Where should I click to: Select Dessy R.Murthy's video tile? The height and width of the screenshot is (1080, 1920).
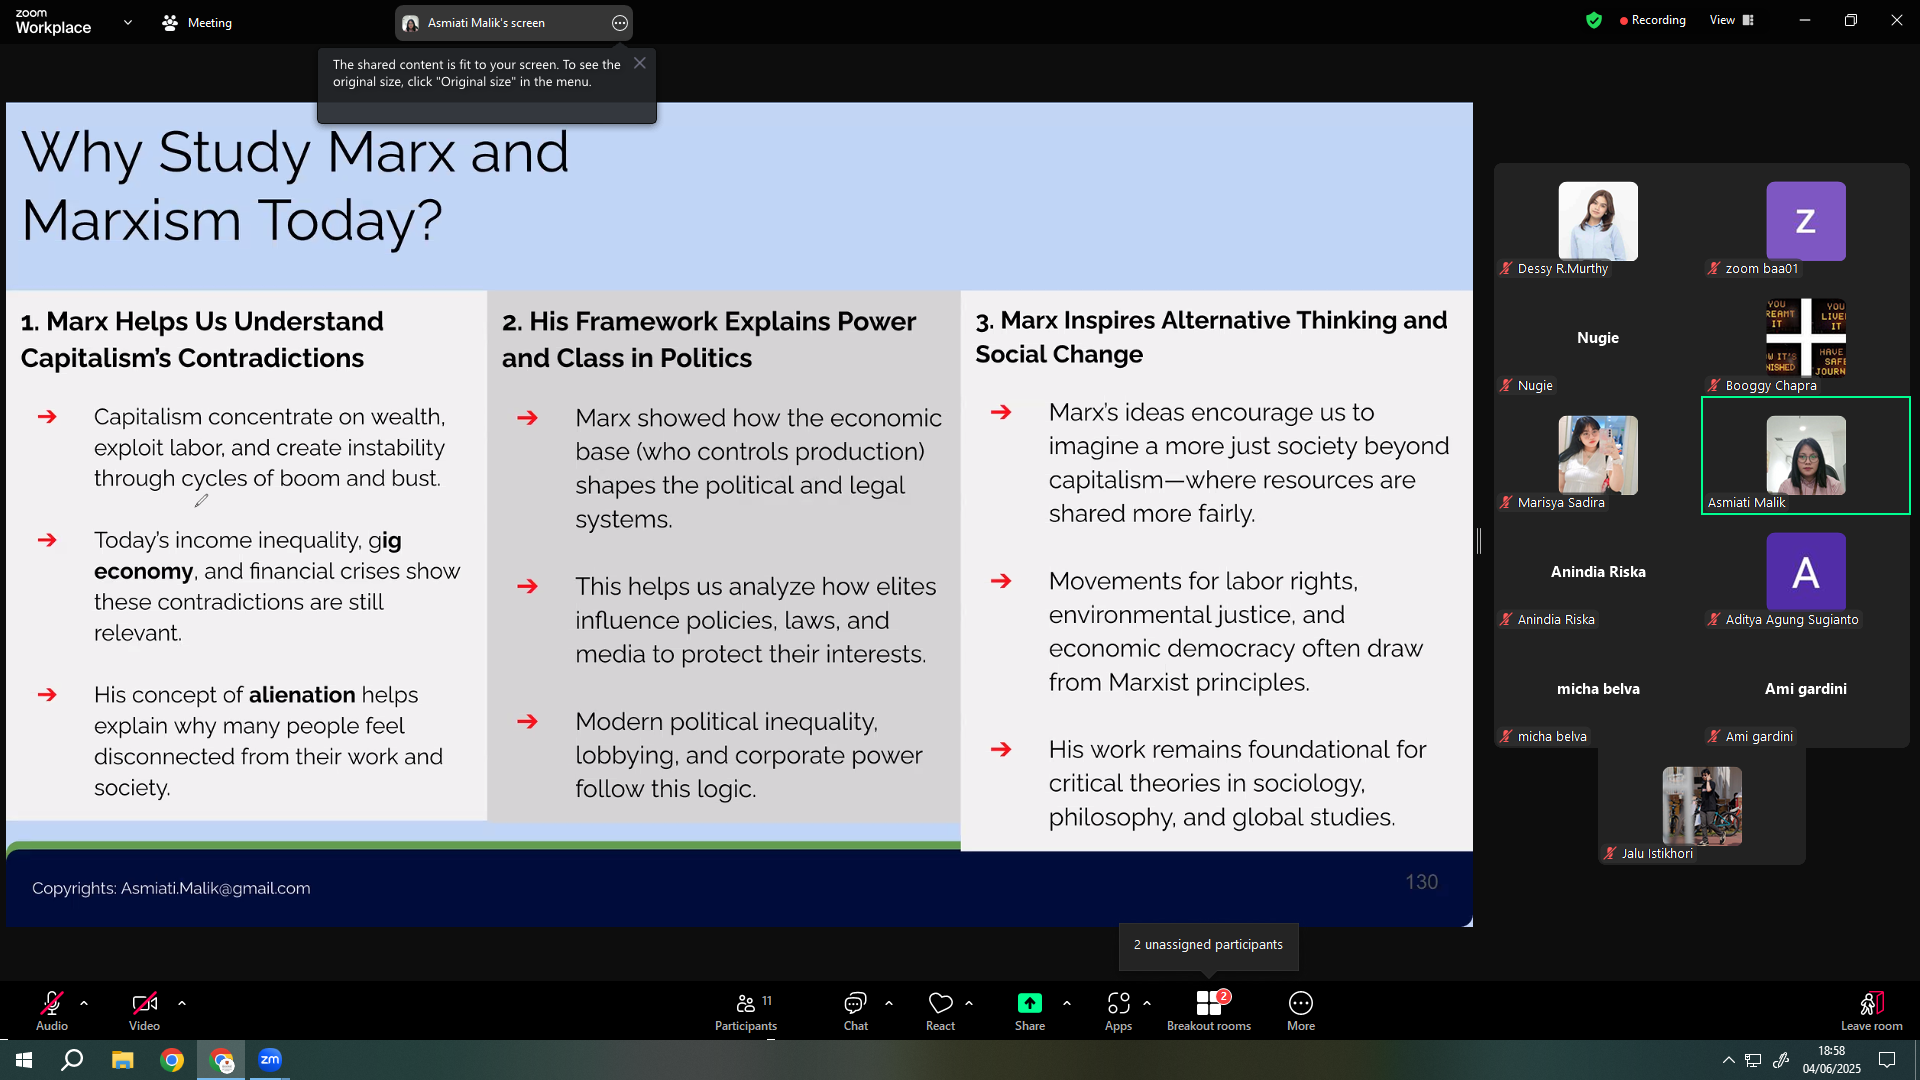(1598, 222)
